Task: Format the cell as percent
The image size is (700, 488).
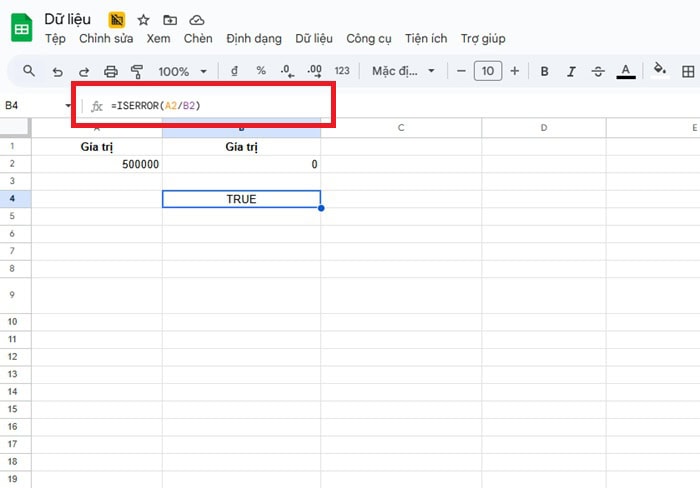Action: coord(261,71)
